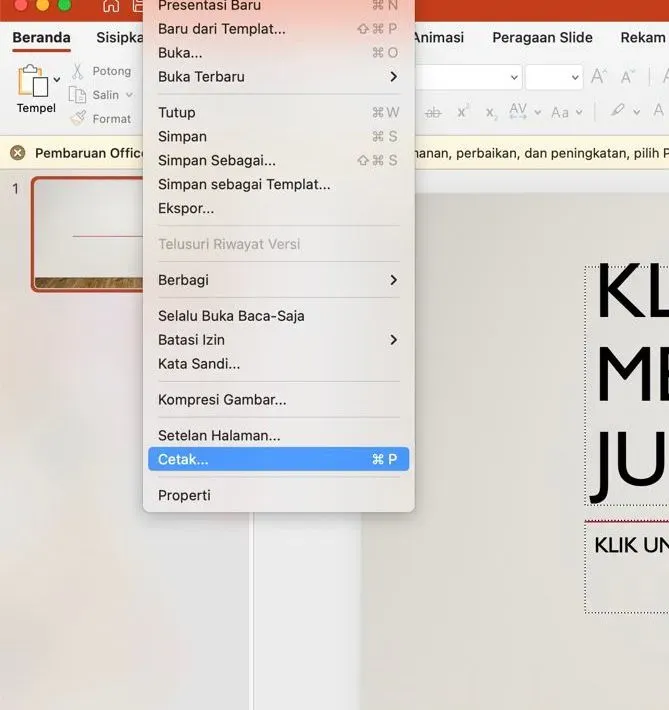Click the Salin copy icon

click(77, 95)
